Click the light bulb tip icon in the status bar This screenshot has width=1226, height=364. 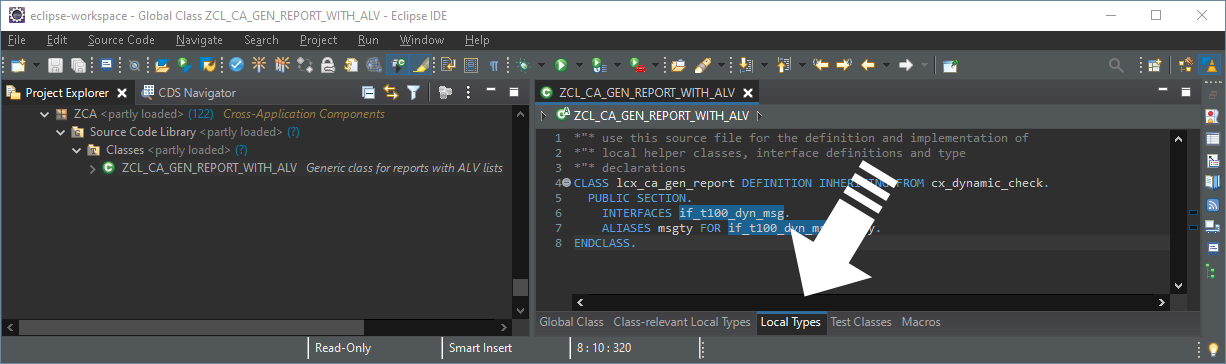pyautogui.click(x=1213, y=348)
